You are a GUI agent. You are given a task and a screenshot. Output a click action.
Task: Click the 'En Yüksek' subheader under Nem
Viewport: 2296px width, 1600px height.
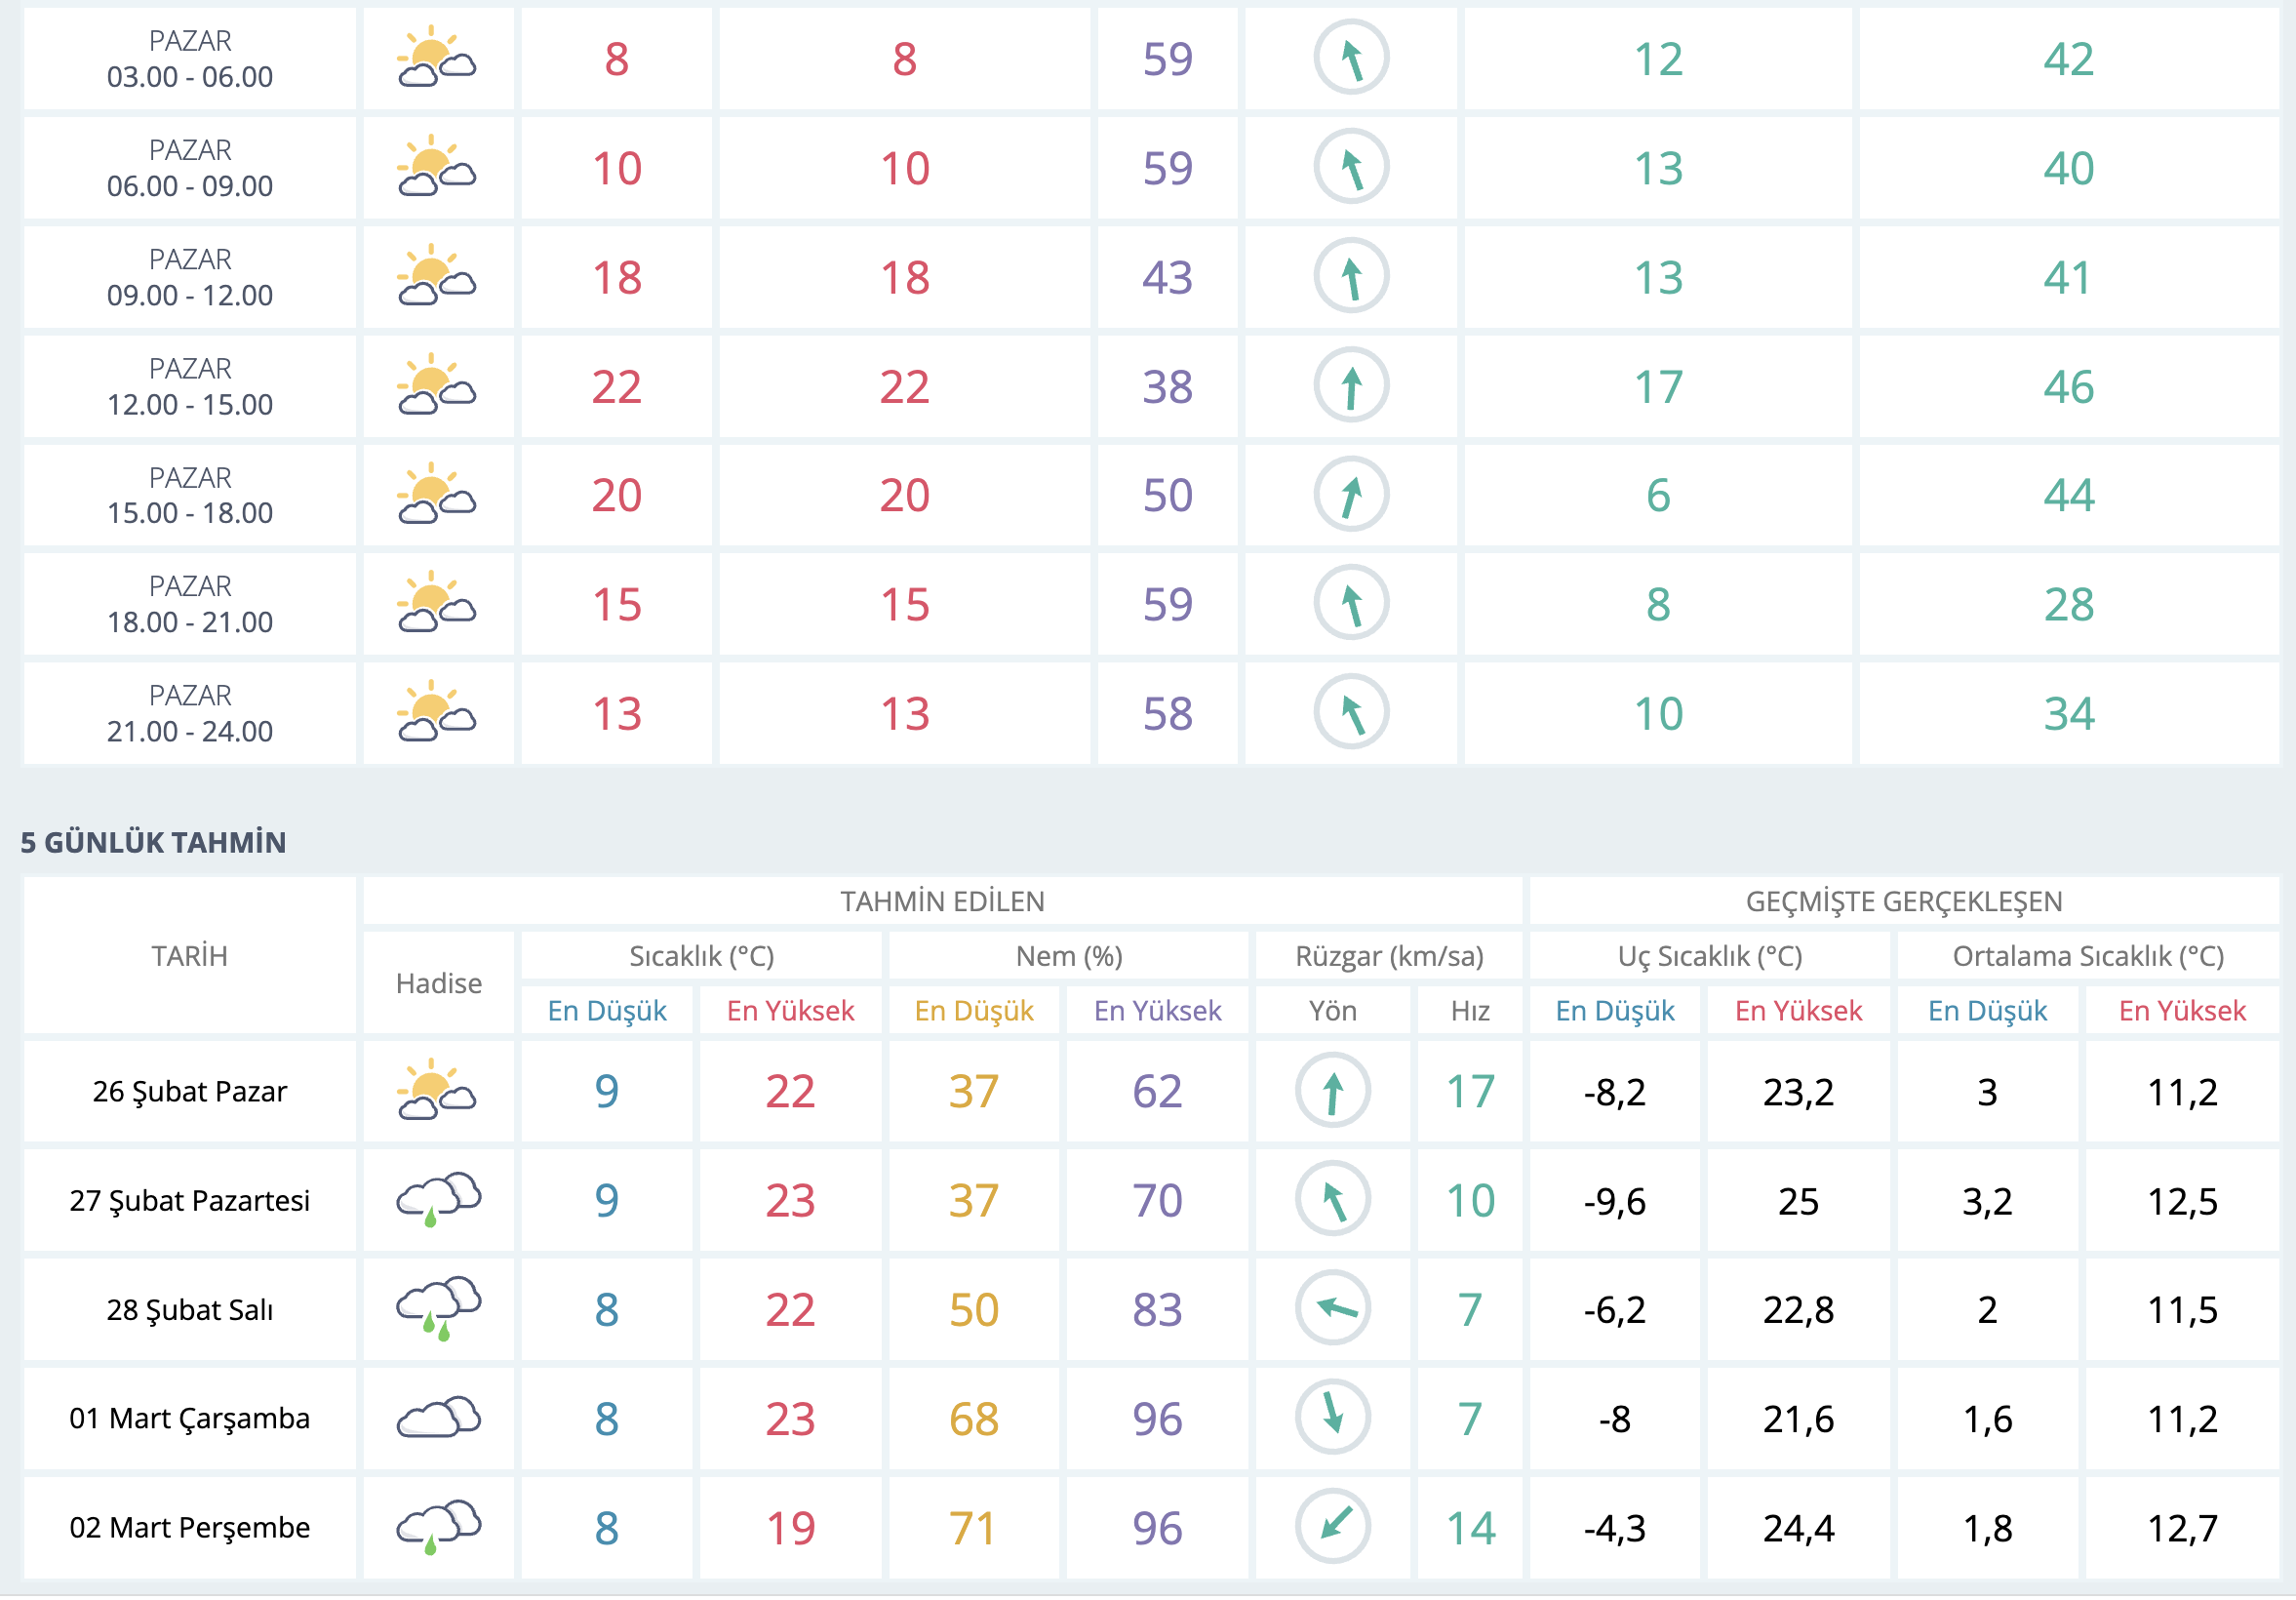1157,1010
